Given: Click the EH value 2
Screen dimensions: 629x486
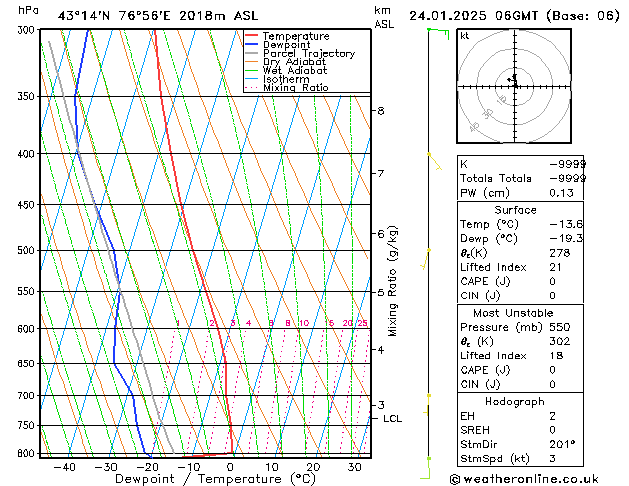Looking at the screenshot, I should click(x=552, y=416).
